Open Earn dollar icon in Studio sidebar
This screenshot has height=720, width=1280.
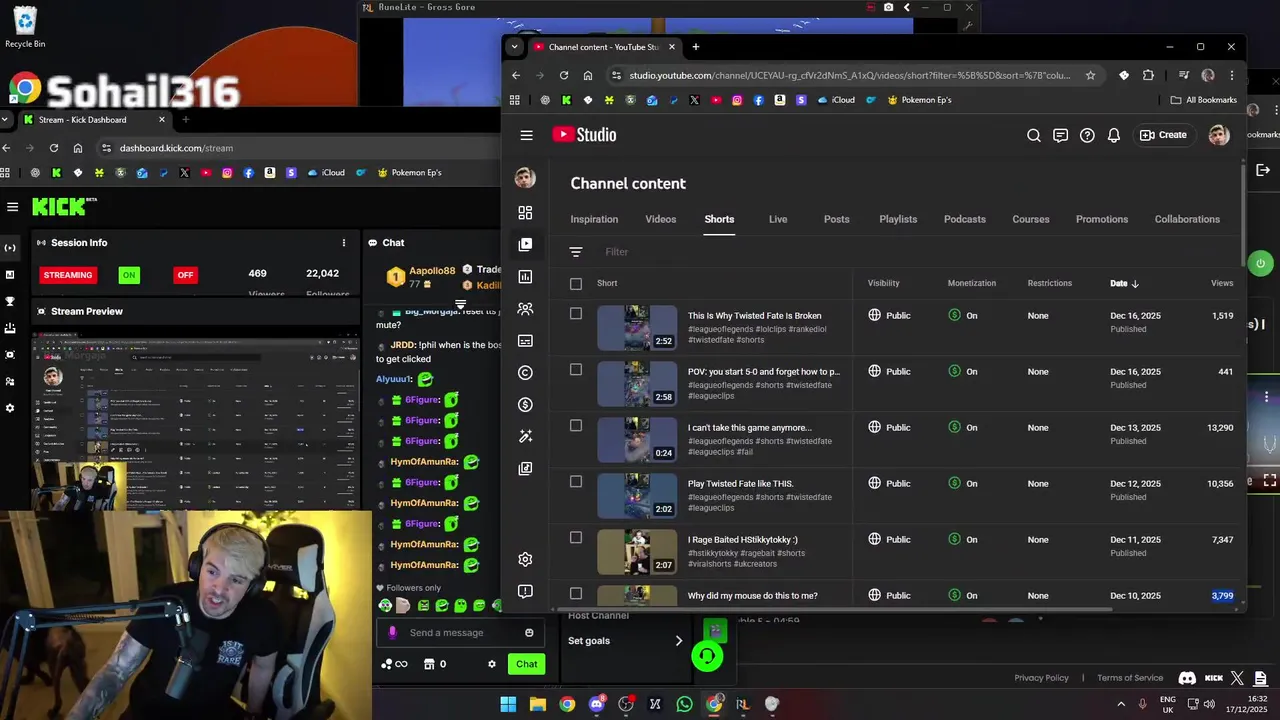525,405
